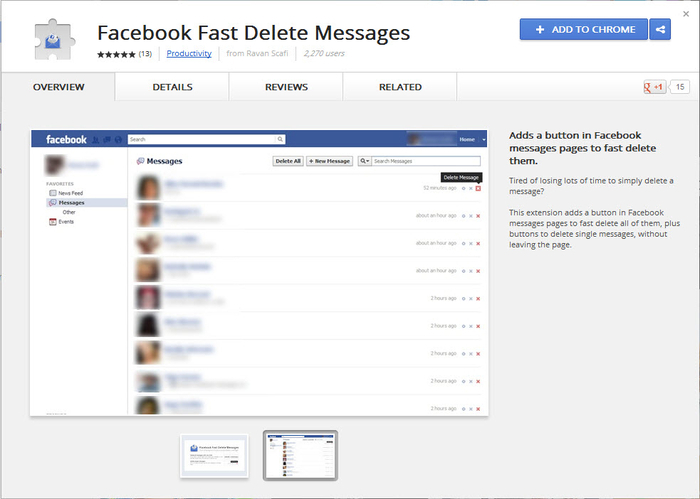Viewport: 700px width, 499px height.
Task: Click the large Facebook screenshot preview
Action: tap(259, 273)
